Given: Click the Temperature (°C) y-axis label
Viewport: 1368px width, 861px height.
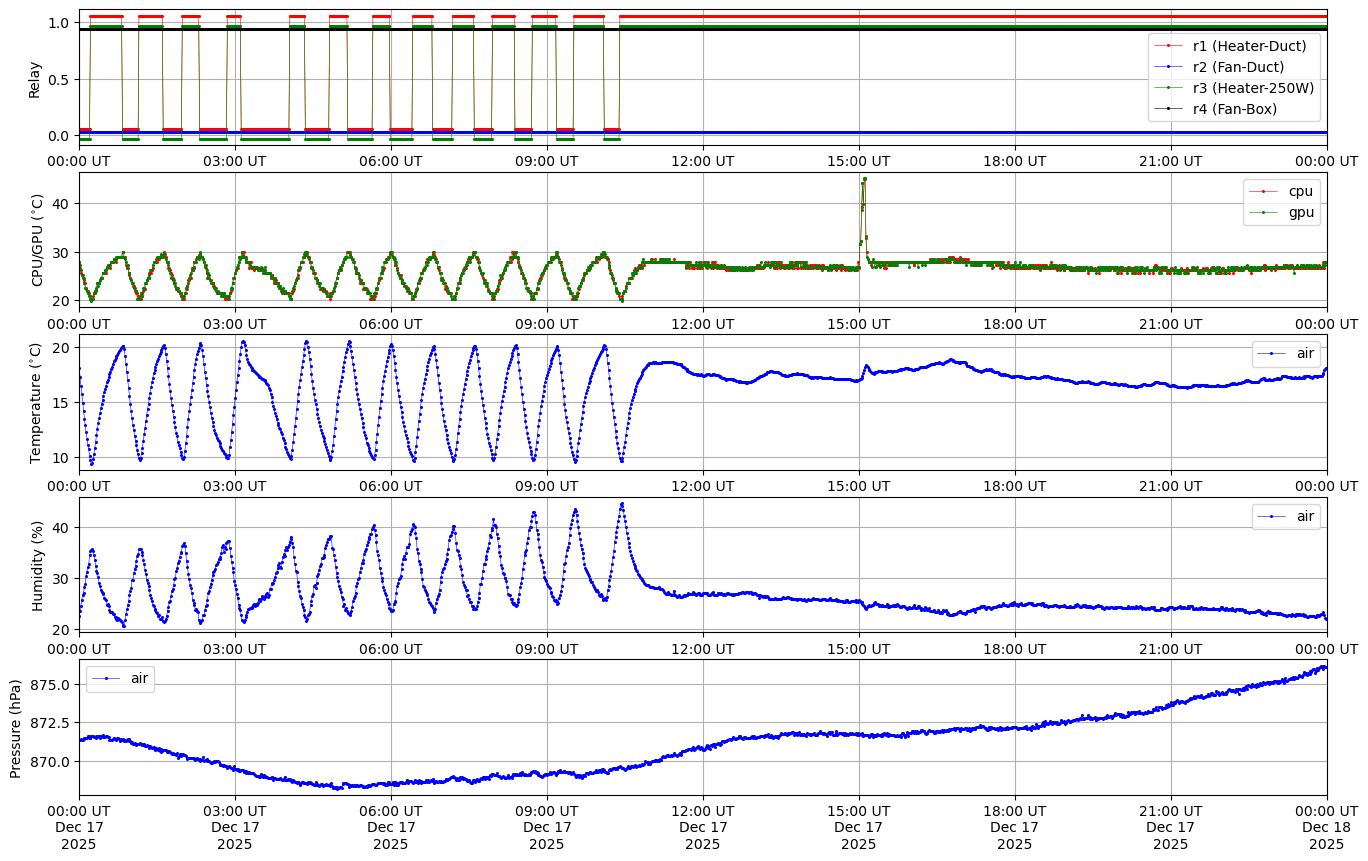Looking at the screenshot, I should [36, 403].
